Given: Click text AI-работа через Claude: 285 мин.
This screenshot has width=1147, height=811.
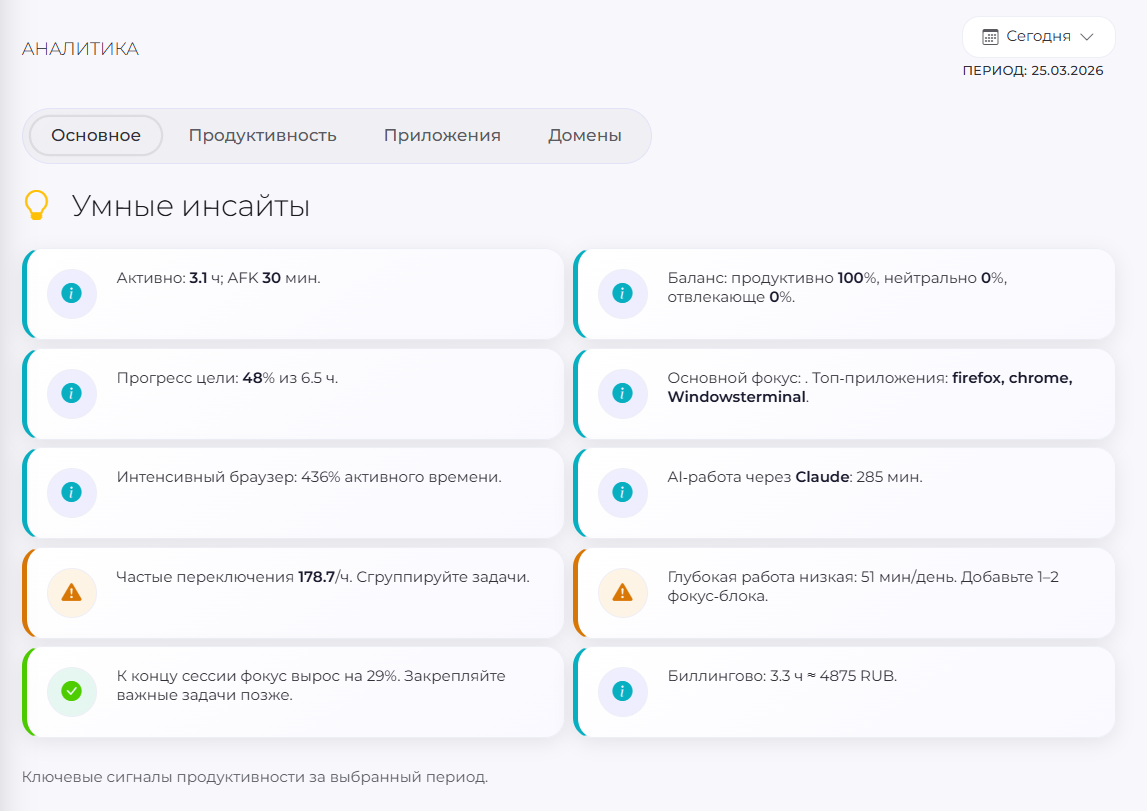Looking at the screenshot, I should (794, 477).
